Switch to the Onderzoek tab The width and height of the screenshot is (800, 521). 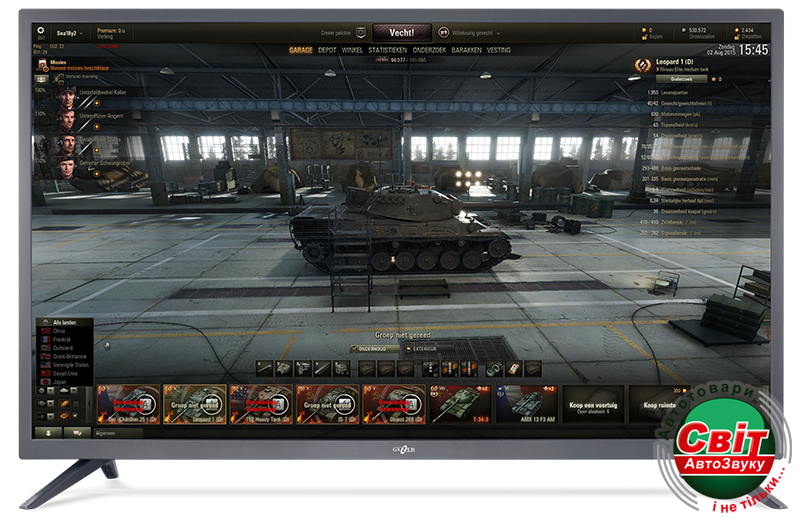pyautogui.click(x=428, y=49)
